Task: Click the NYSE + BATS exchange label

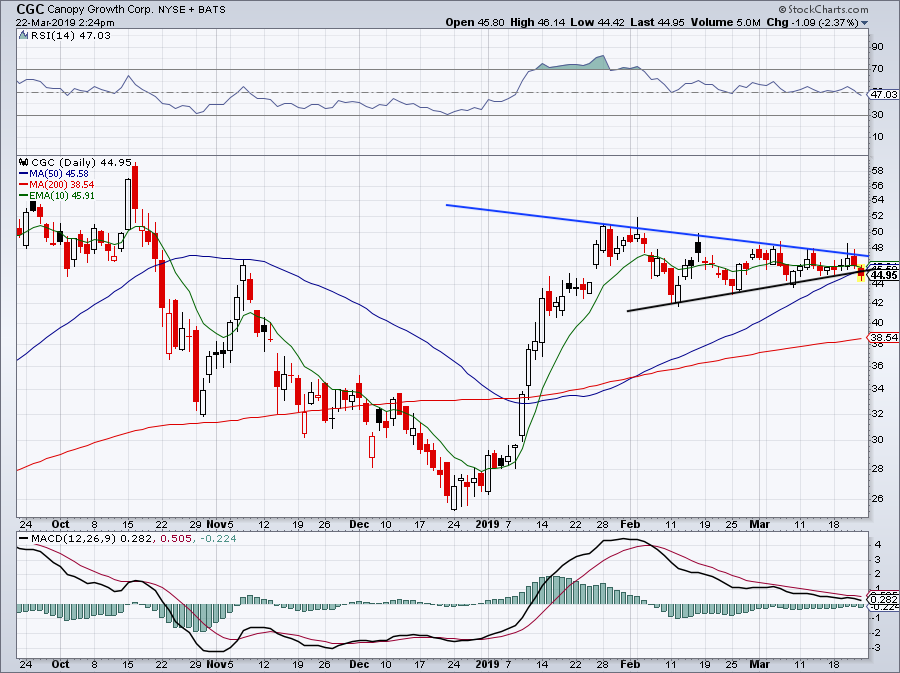Action: [191, 9]
